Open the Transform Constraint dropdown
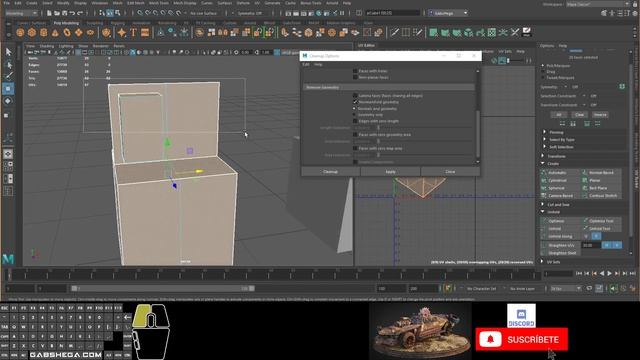The image size is (640, 360). (584, 105)
